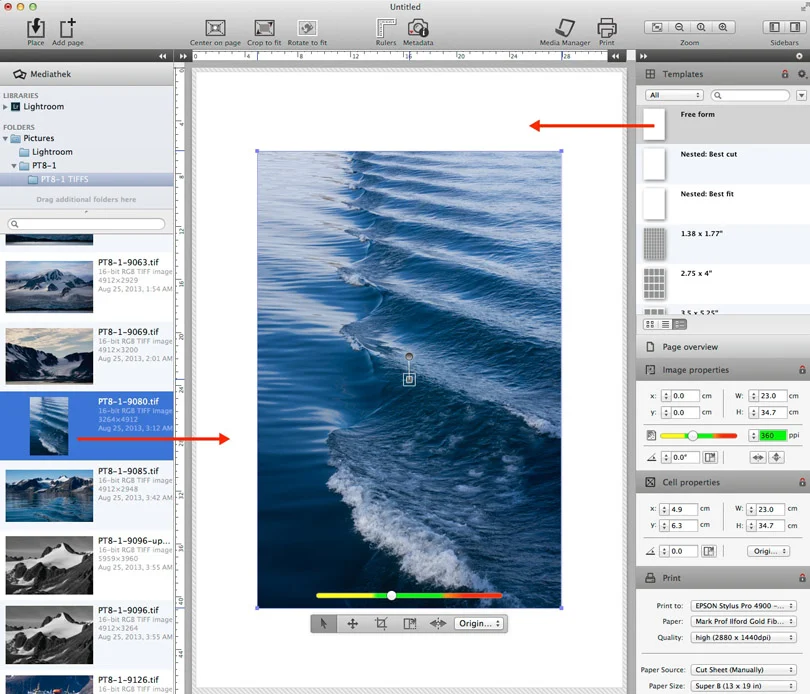Viewport: 810px width, 694px height.
Task: Click the ppi value field
Action: (773, 436)
